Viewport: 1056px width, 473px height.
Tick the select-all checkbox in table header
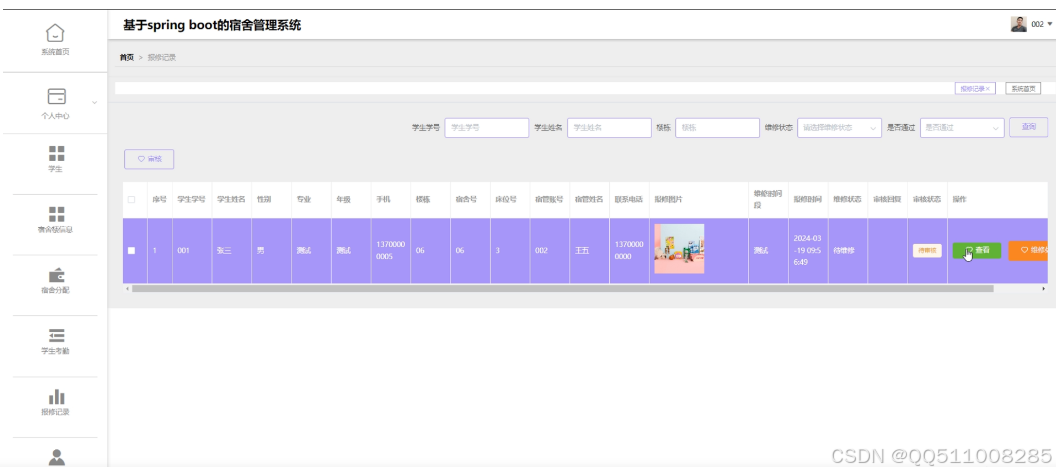pos(131,199)
